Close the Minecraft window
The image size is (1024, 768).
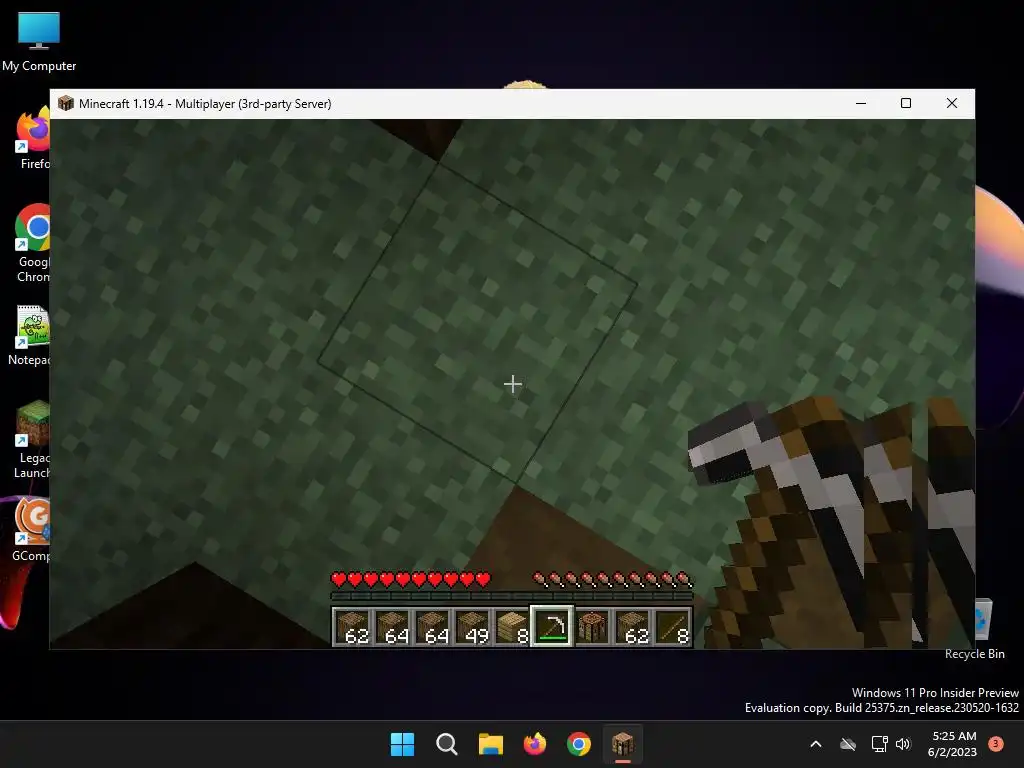pyautogui.click(x=952, y=103)
